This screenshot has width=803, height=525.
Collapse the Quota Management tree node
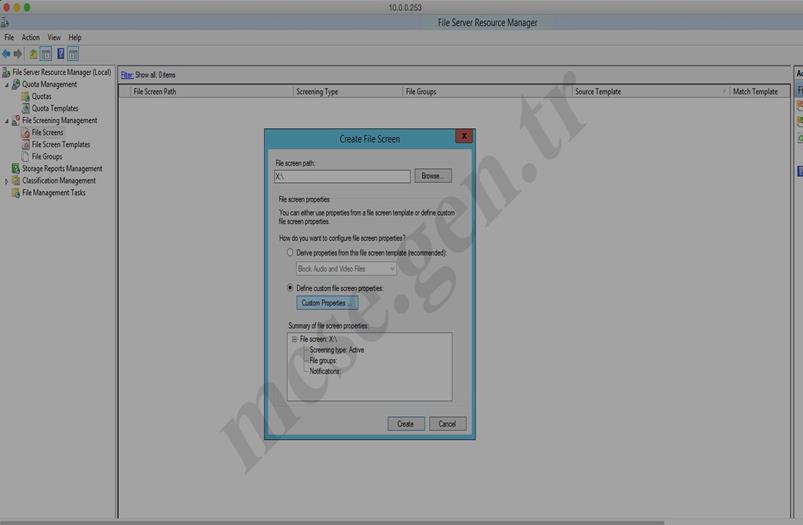[7, 85]
